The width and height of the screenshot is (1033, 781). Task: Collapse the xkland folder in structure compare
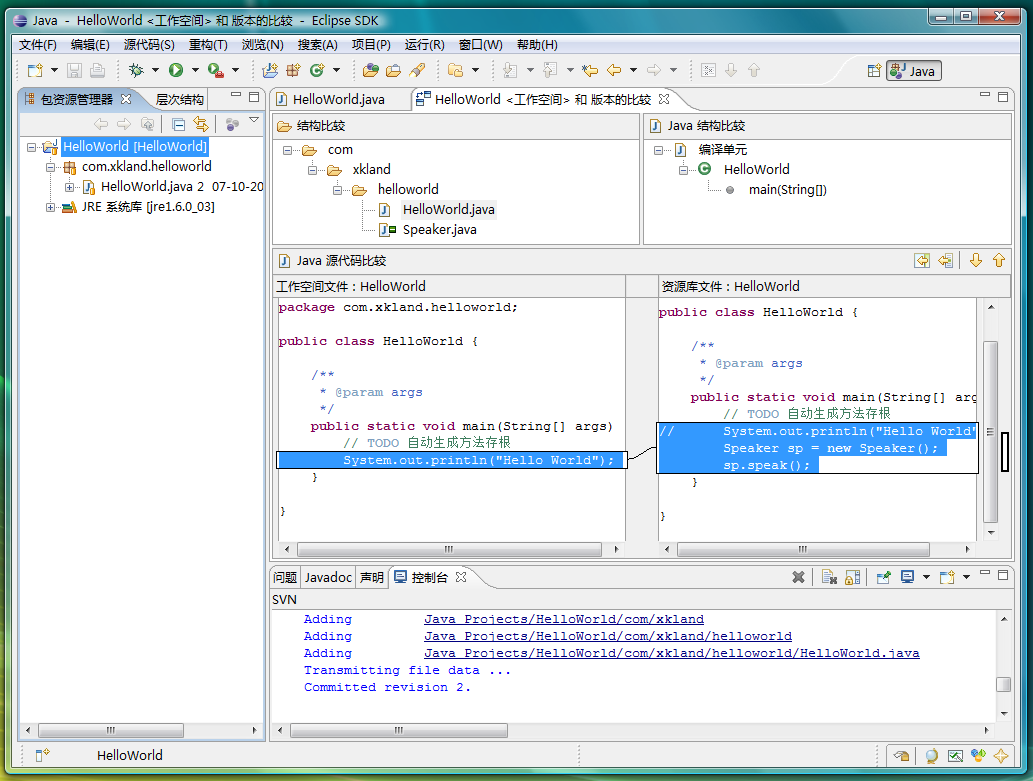click(312, 171)
